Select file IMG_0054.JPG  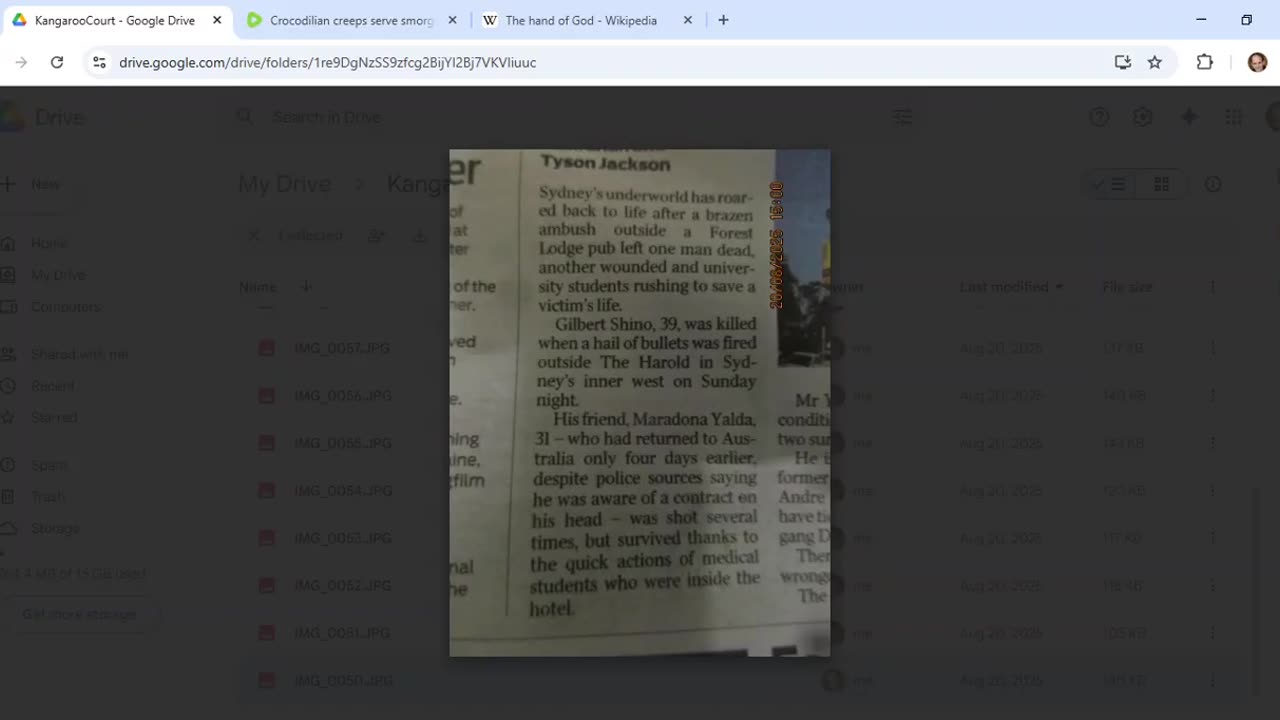[x=342, y=491]
